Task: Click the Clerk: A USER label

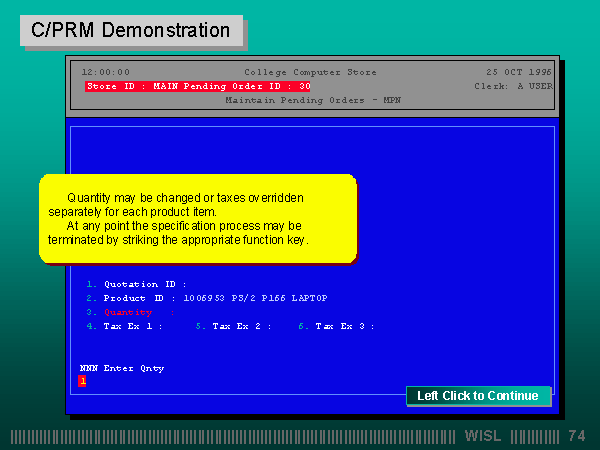Action: 513,87
